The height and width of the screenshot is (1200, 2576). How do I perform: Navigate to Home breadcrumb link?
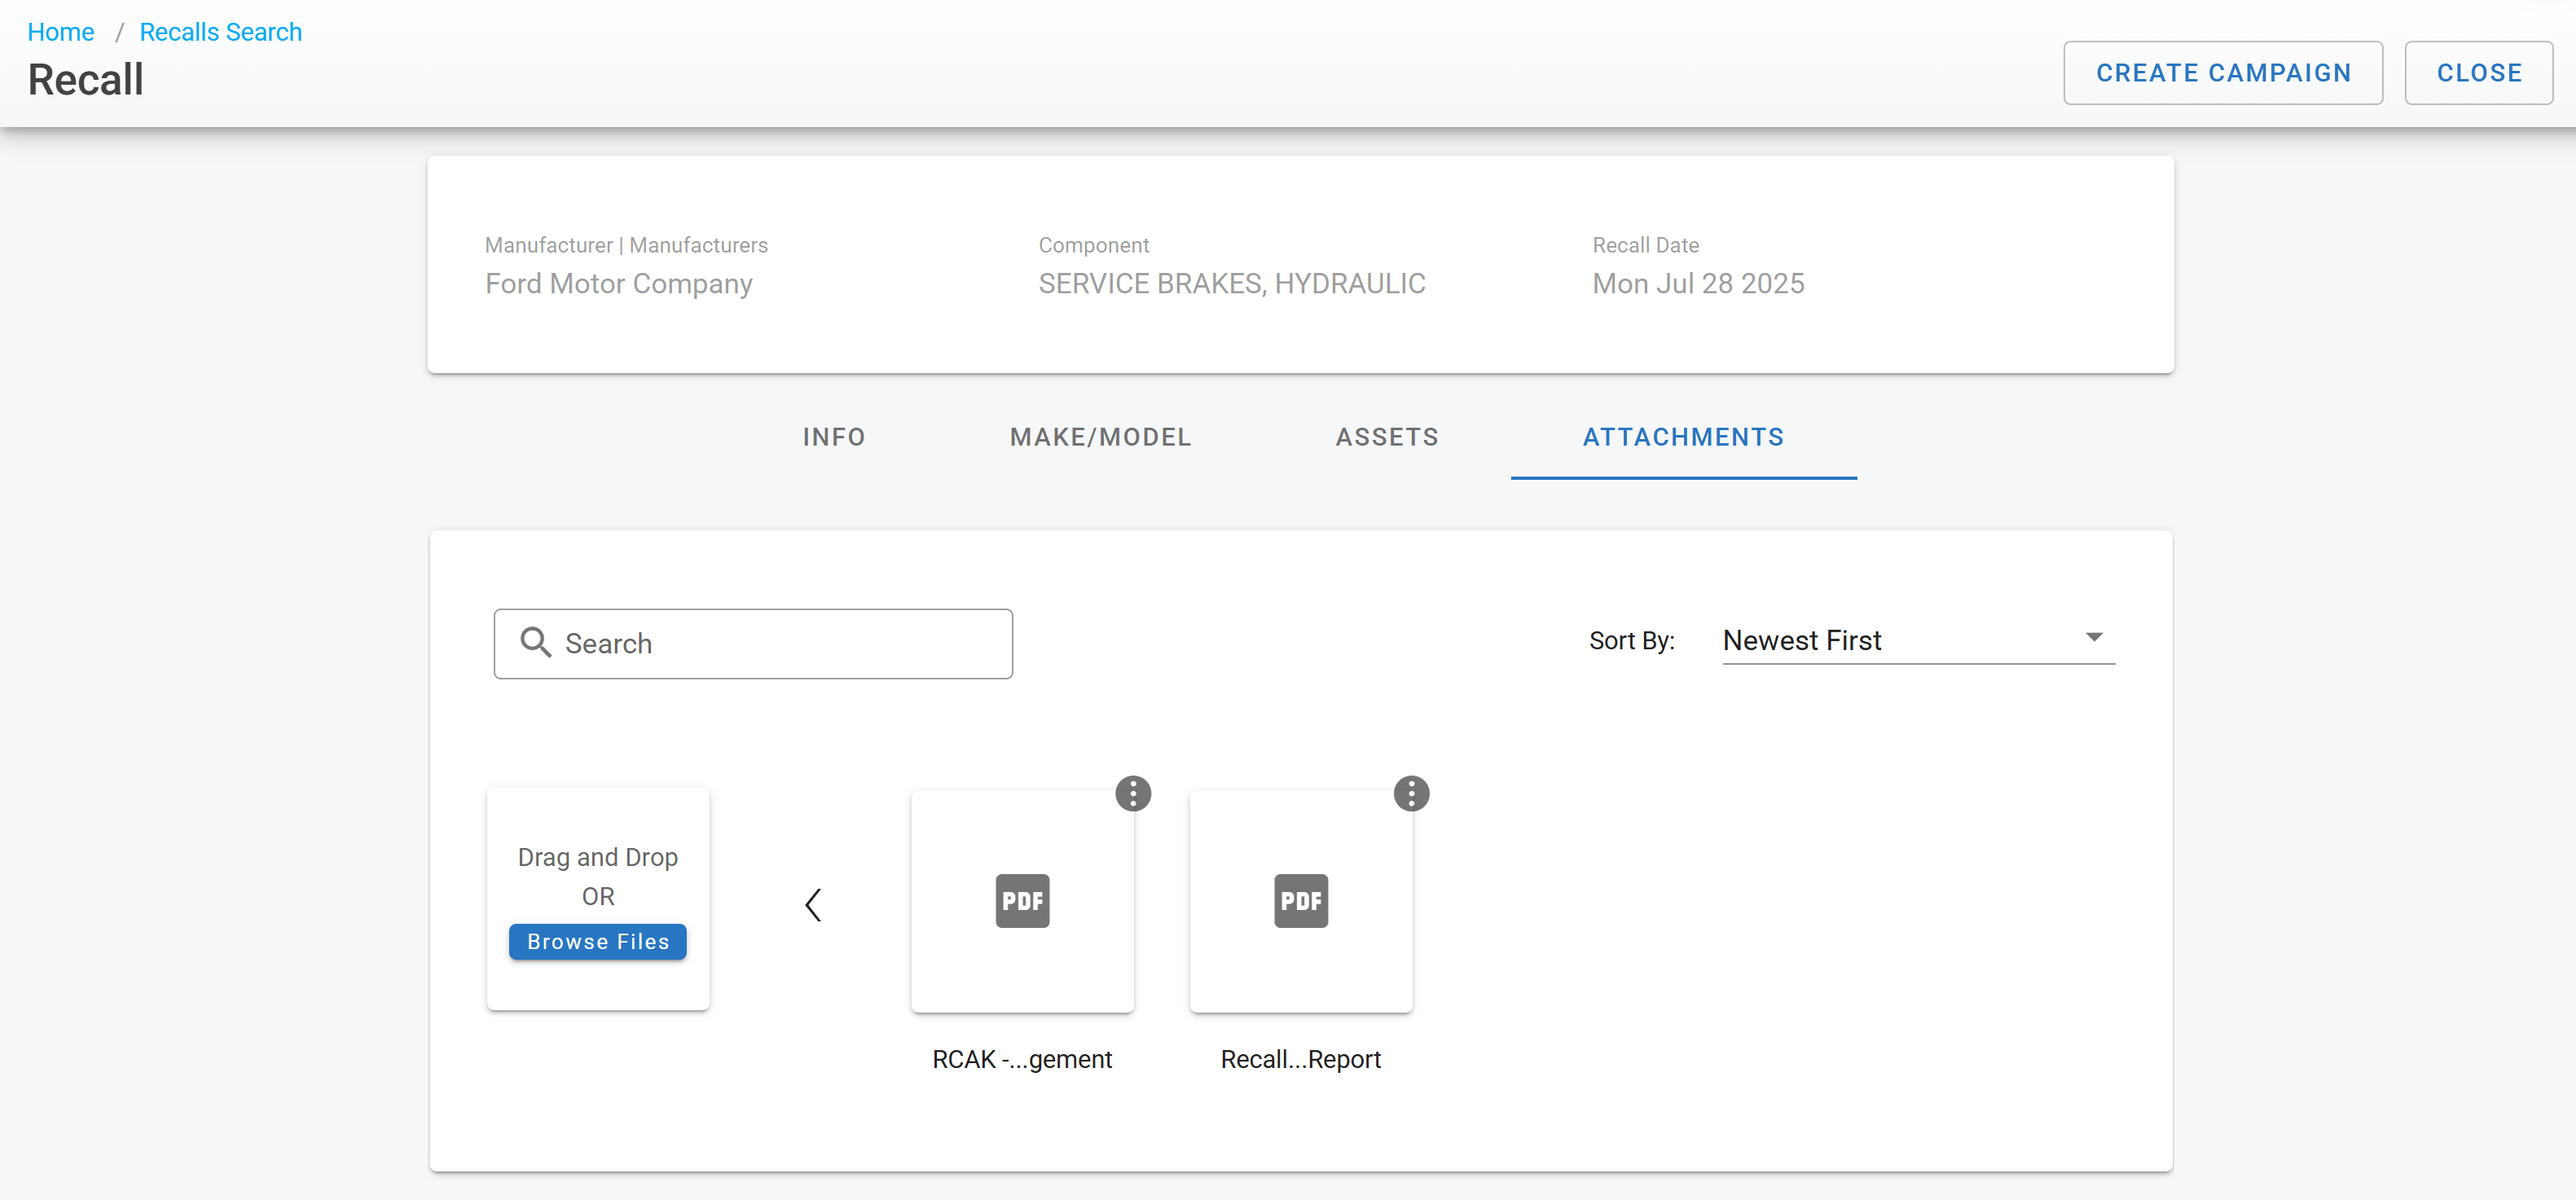[60, 32]
